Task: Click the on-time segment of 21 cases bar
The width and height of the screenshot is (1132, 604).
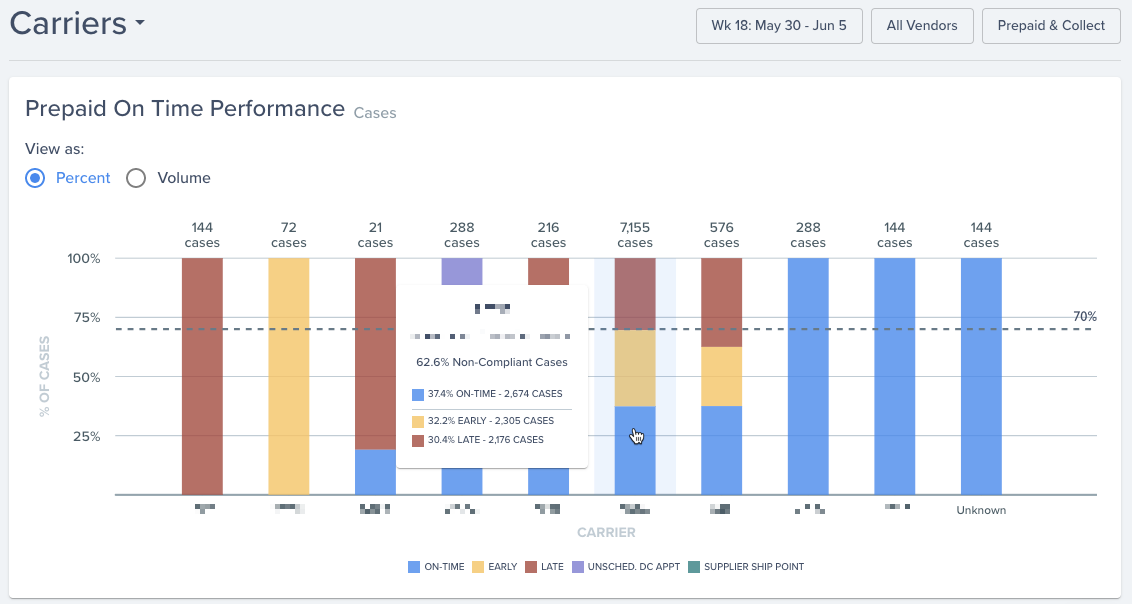Action: point(375,472)
